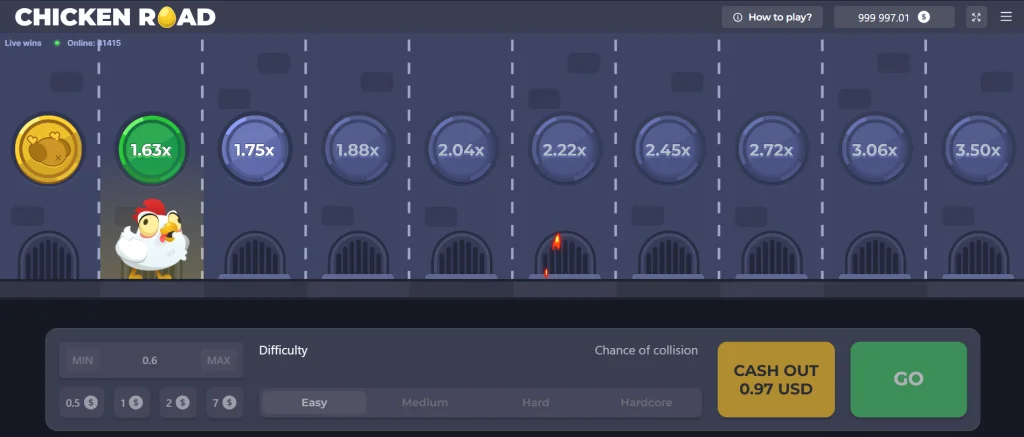This screenshot has width=1024, height=437.
Task: Click the 3.06x multiplier coin
Action: 874,150
